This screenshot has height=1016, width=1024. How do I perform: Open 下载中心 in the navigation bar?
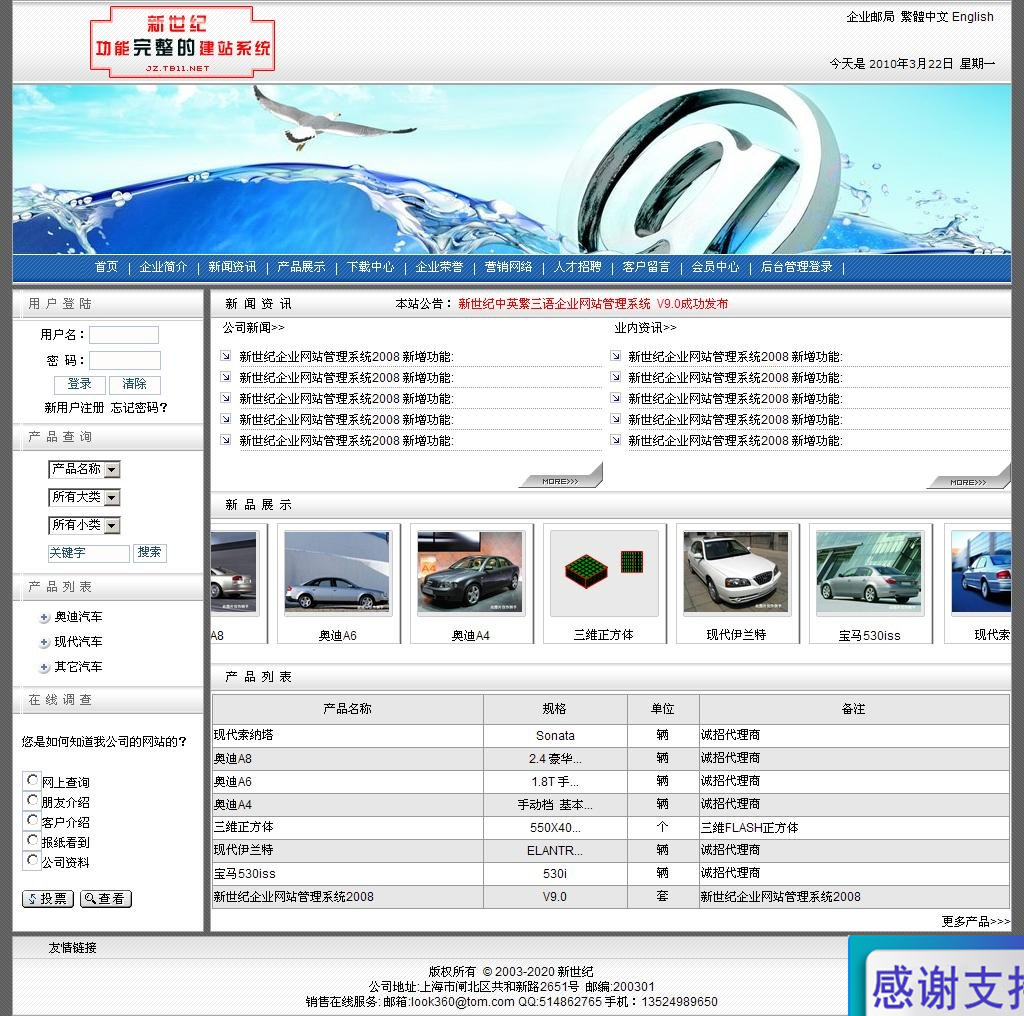(x=370, y=267)
